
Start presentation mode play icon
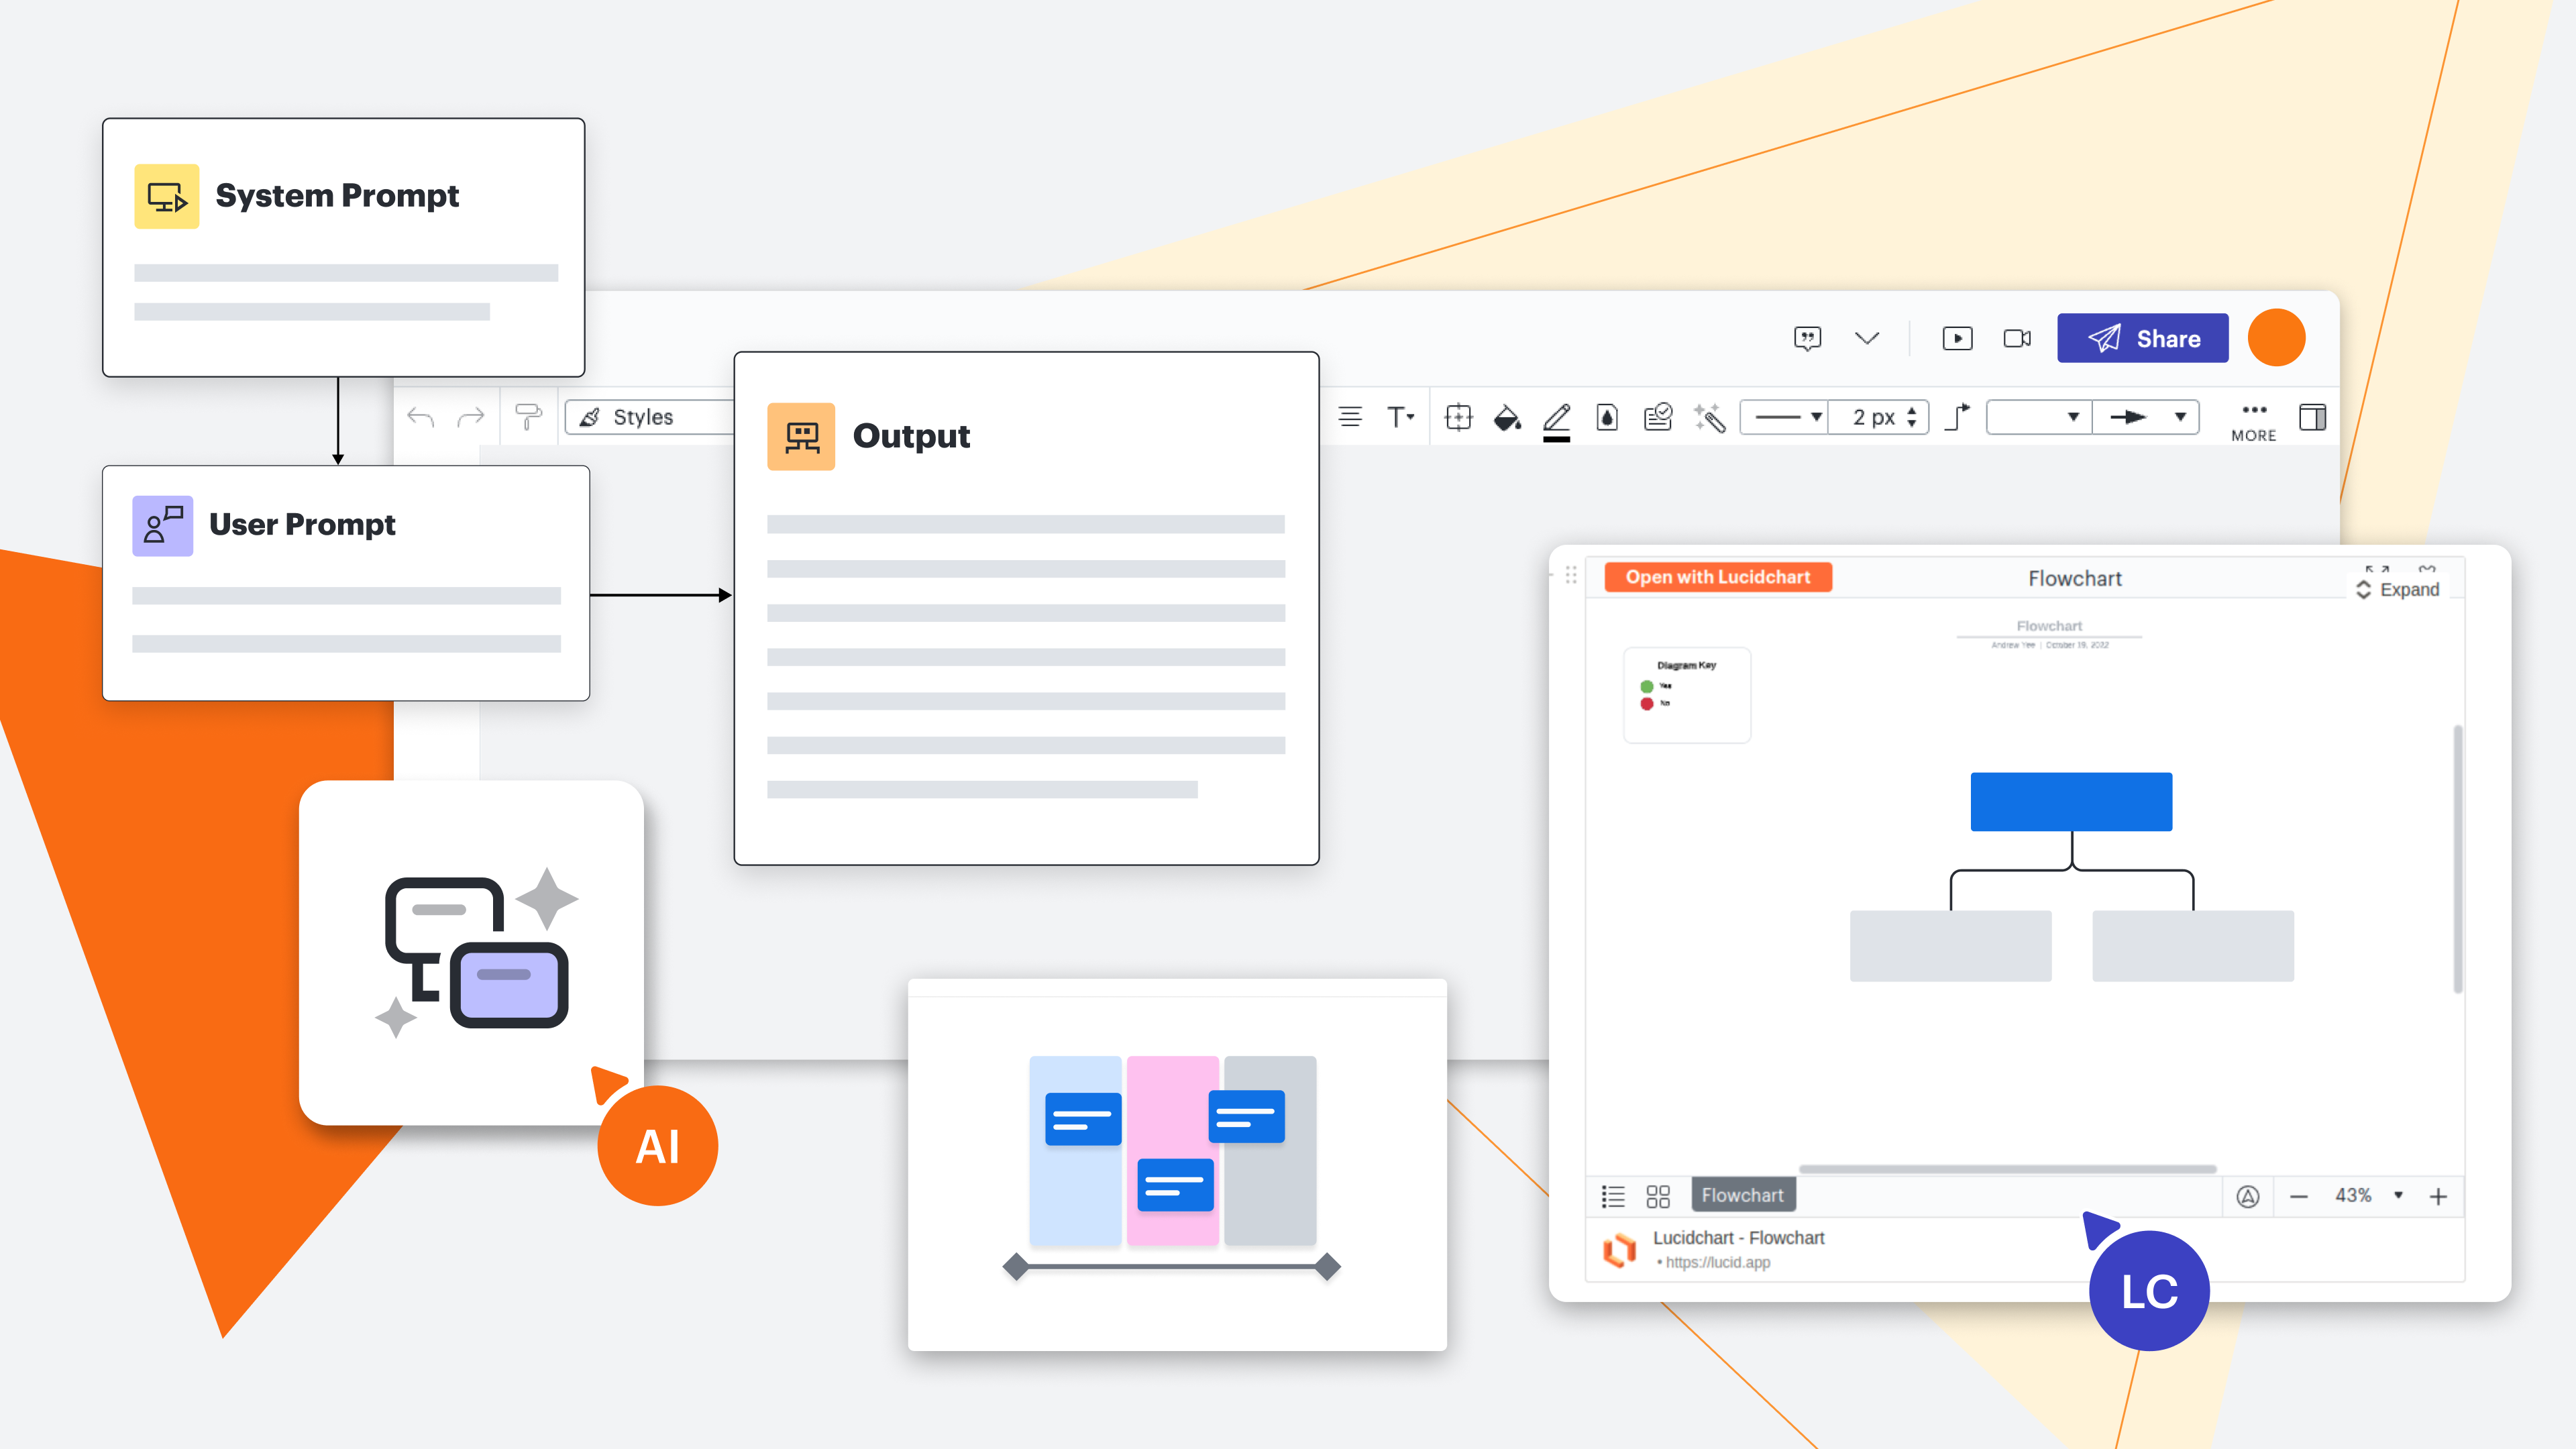point(1957,338)
